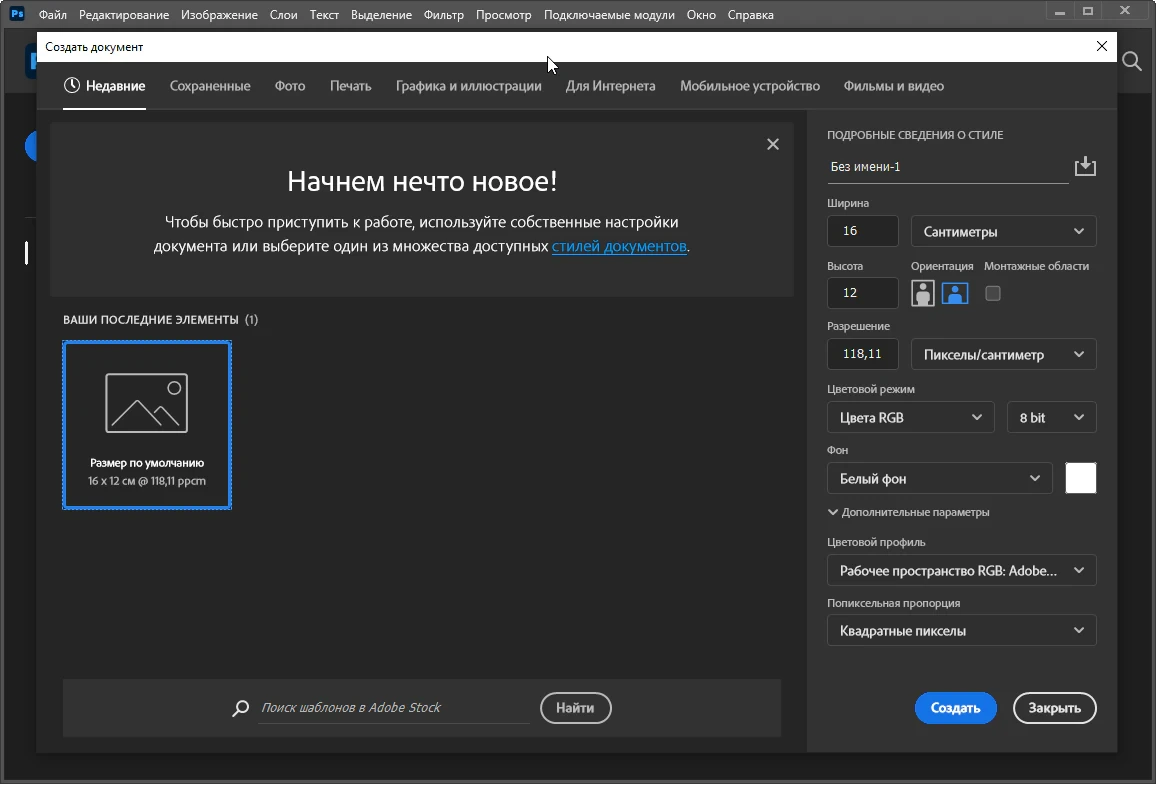Select the Размер по умолчанию preset thumbnail
The image size is (1157, 785).
[147, 425]
